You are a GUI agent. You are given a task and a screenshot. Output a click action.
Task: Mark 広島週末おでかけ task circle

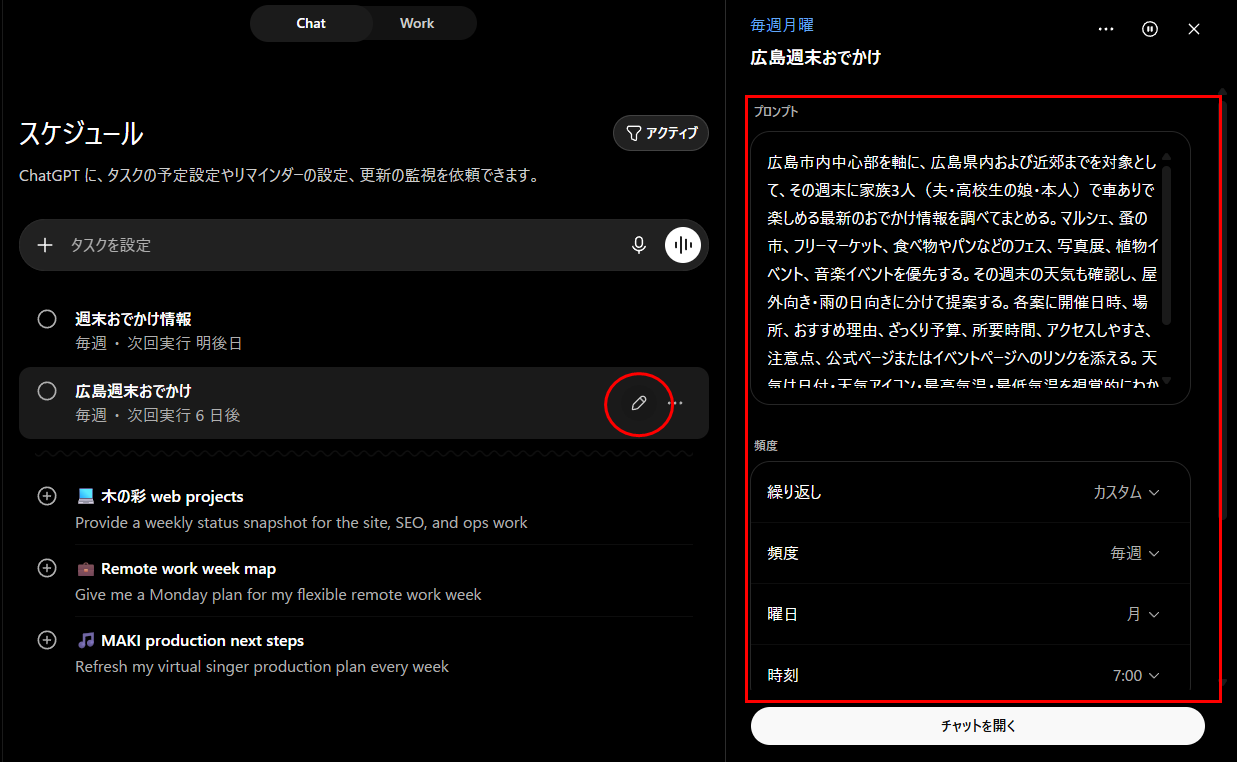pyautogui.click(x=47, y=391)
